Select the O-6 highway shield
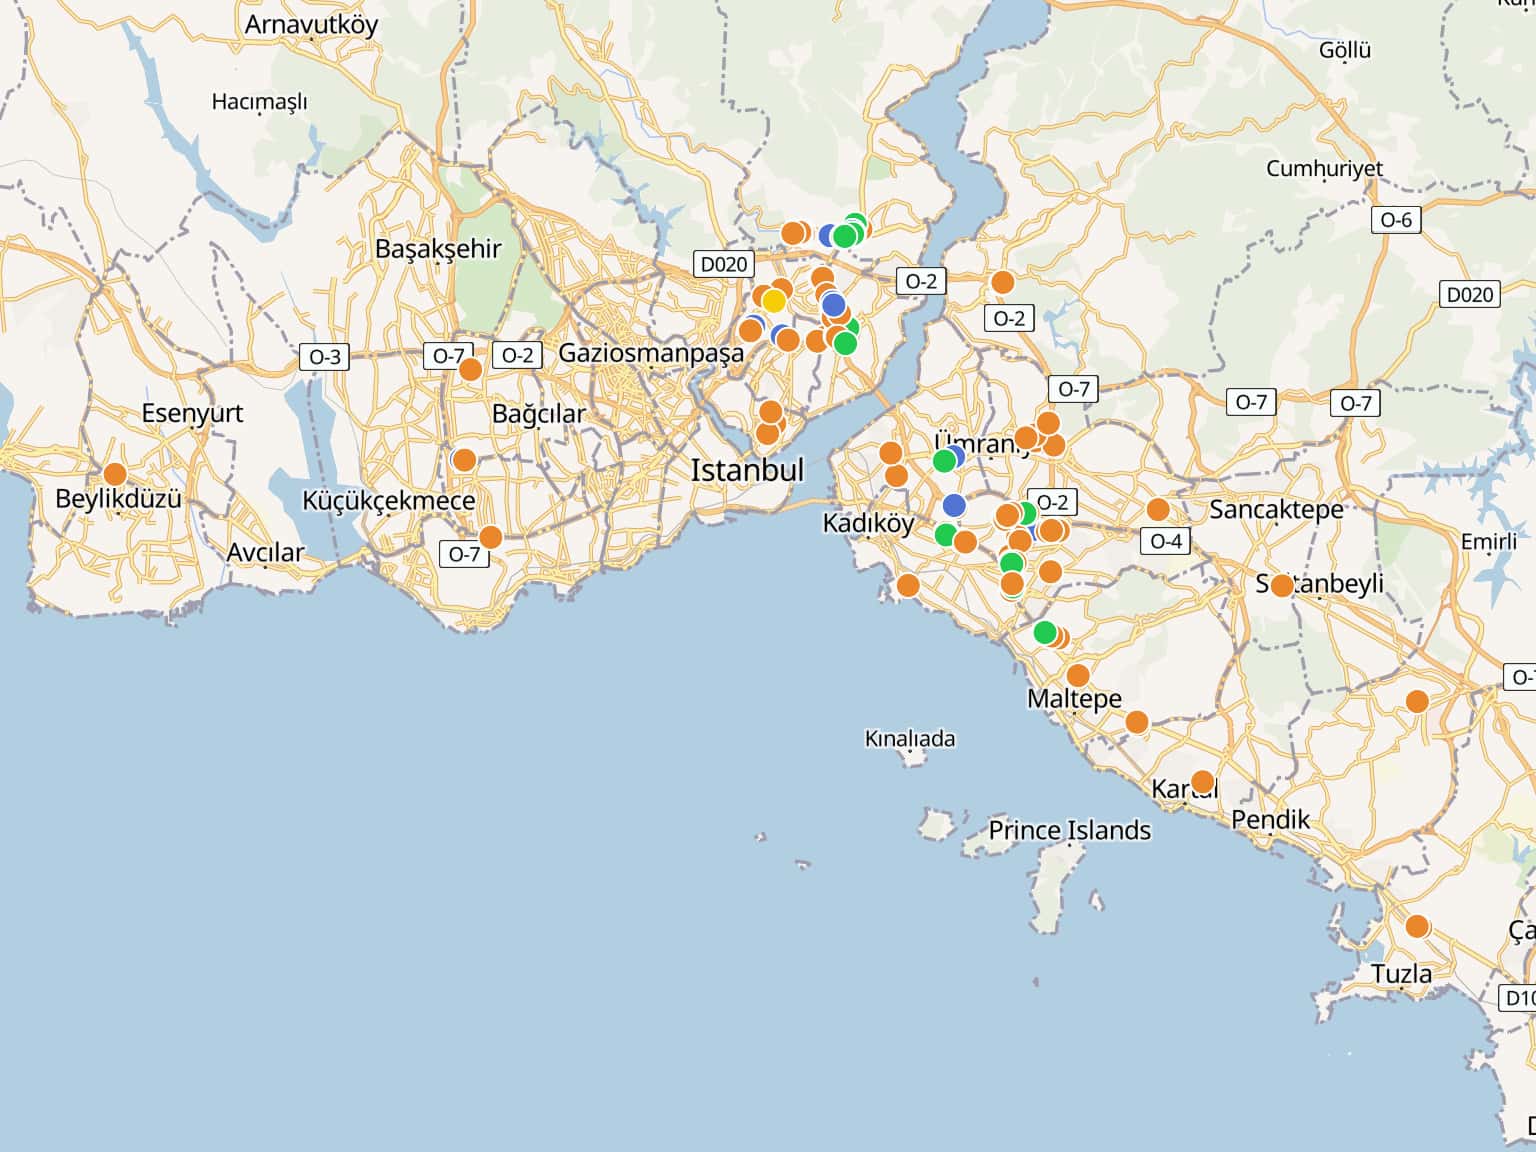 tap(1396, 220)
